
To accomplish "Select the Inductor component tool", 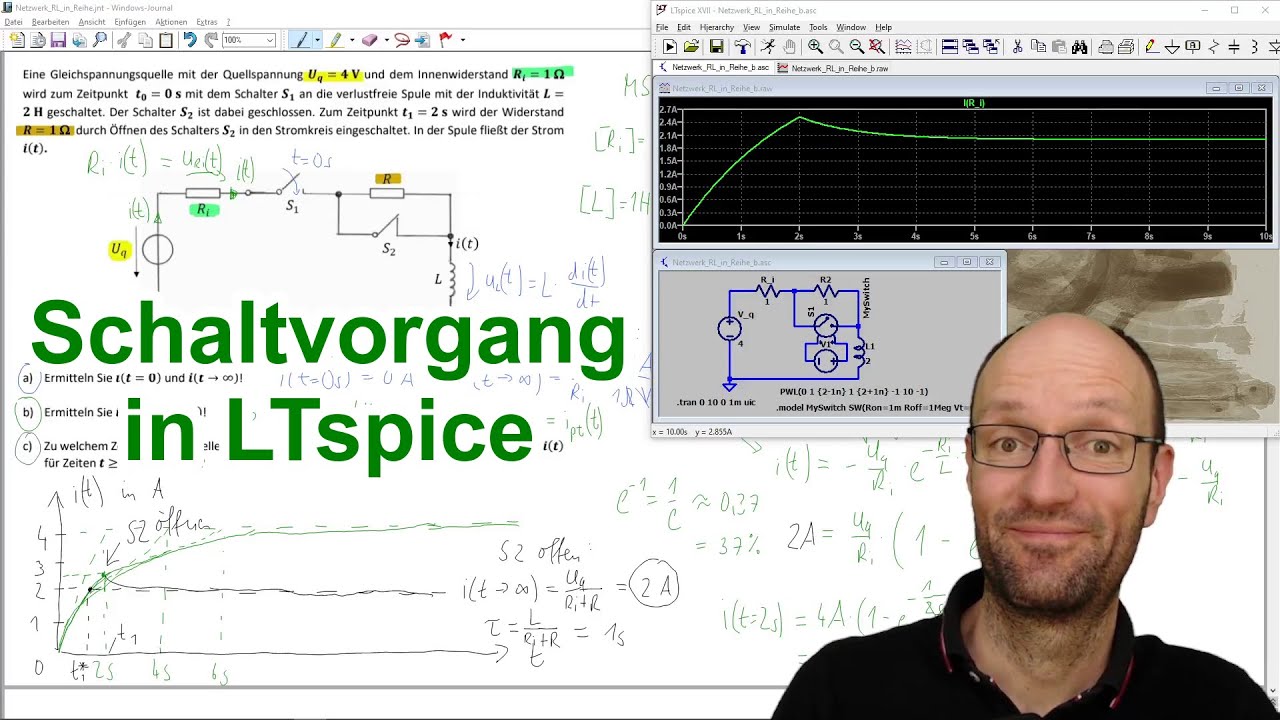I will click(x=1255, y=47).
